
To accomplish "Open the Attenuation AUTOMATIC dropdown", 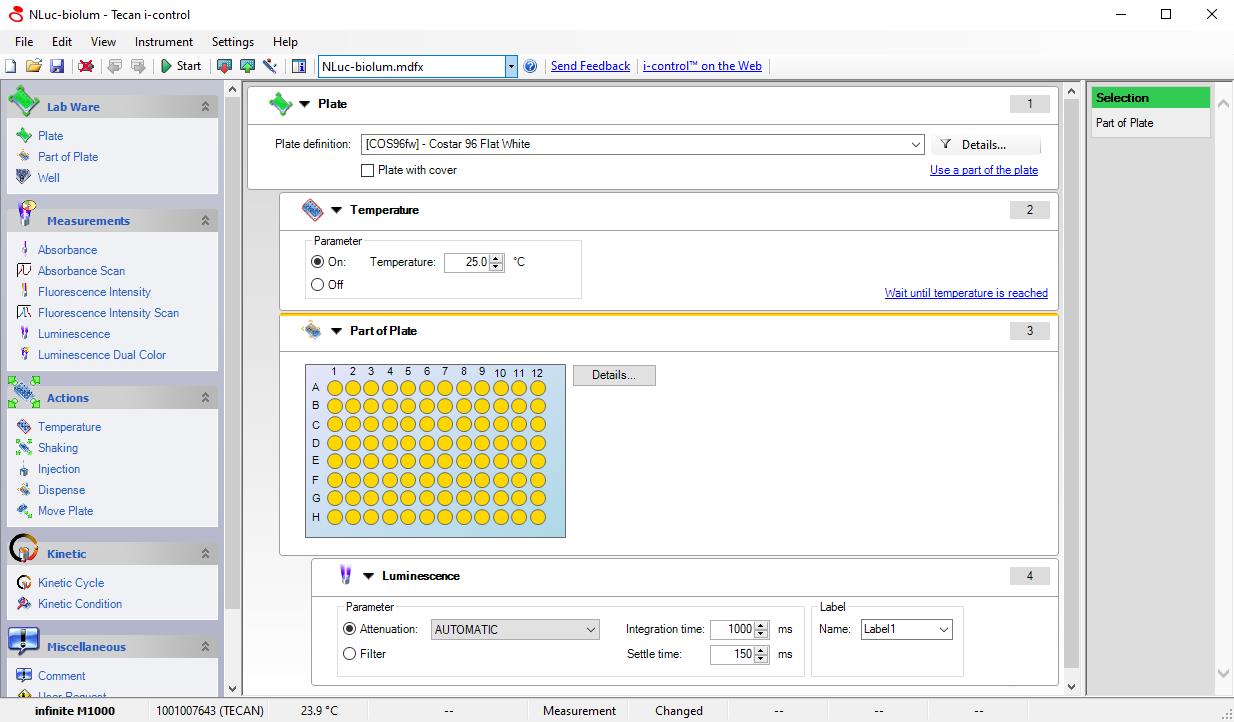I will pyautogui.click(x=590, y=630).
